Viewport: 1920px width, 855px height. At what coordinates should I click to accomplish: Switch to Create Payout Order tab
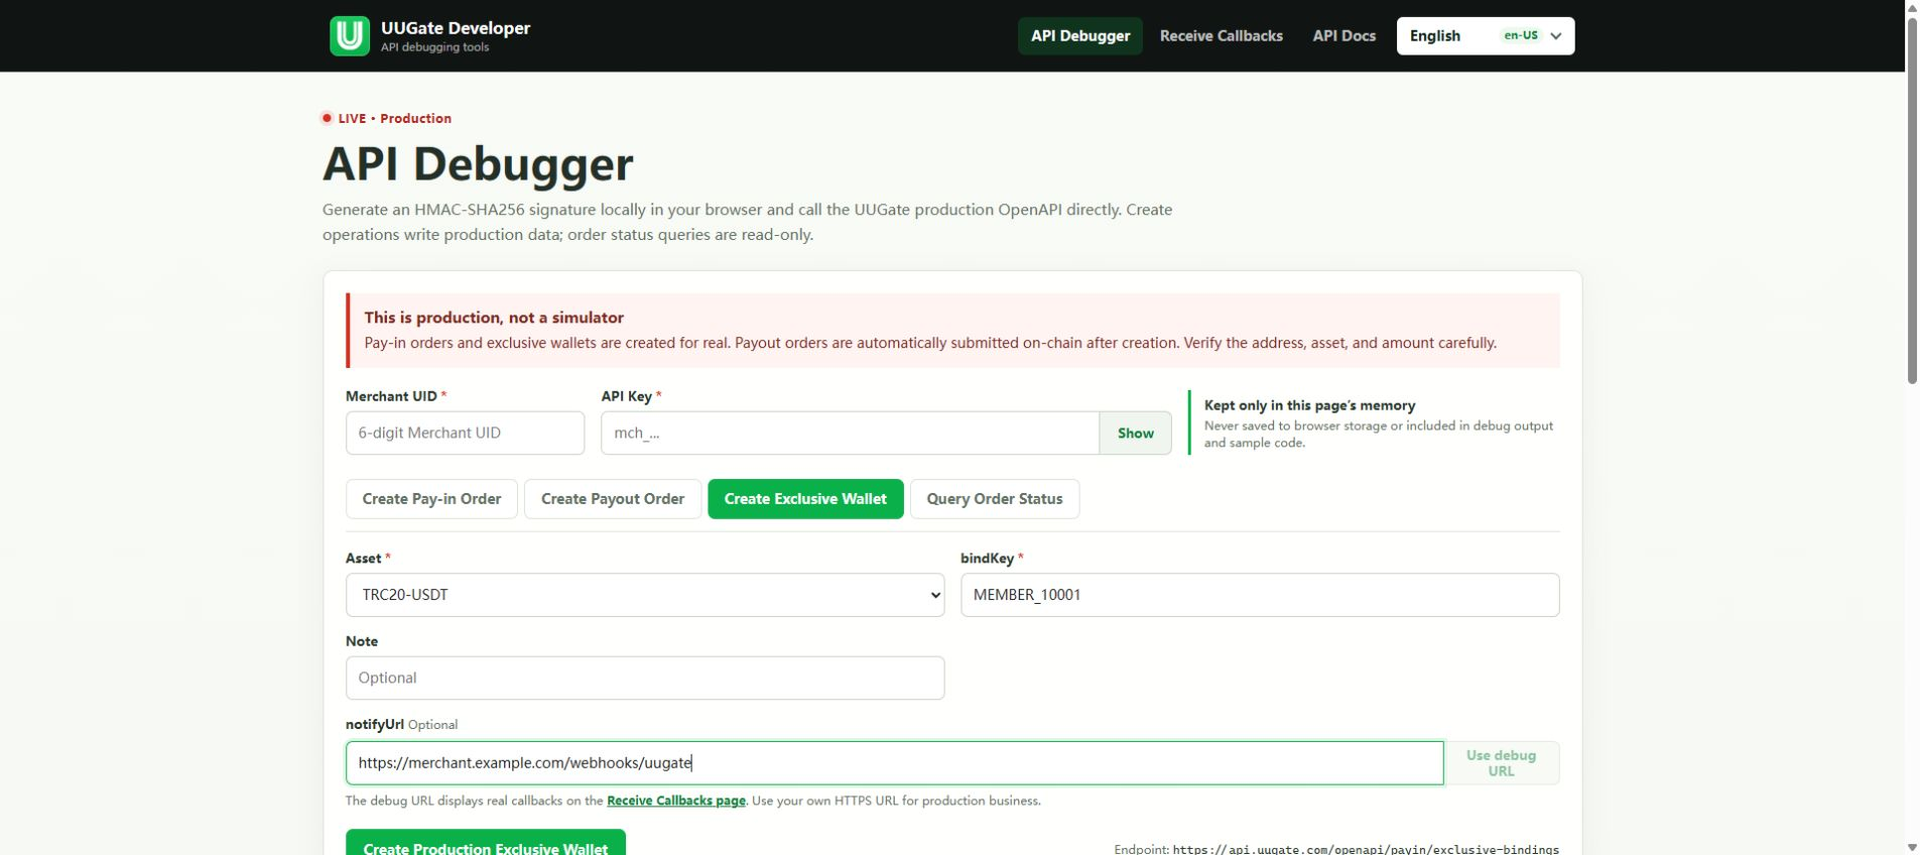pos(613,499)
